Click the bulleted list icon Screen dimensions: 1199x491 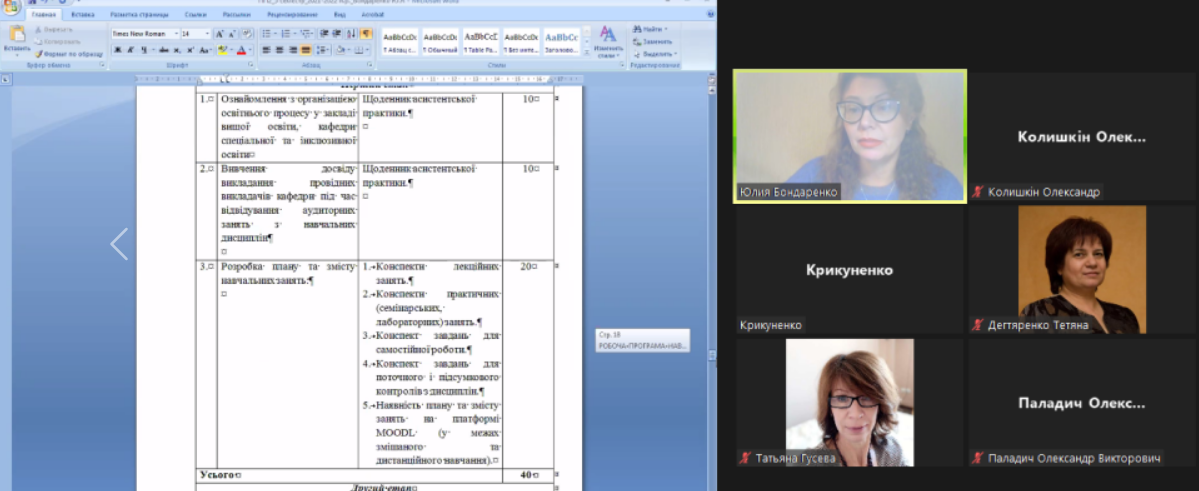pyautogui.click(x=266, y=33)
